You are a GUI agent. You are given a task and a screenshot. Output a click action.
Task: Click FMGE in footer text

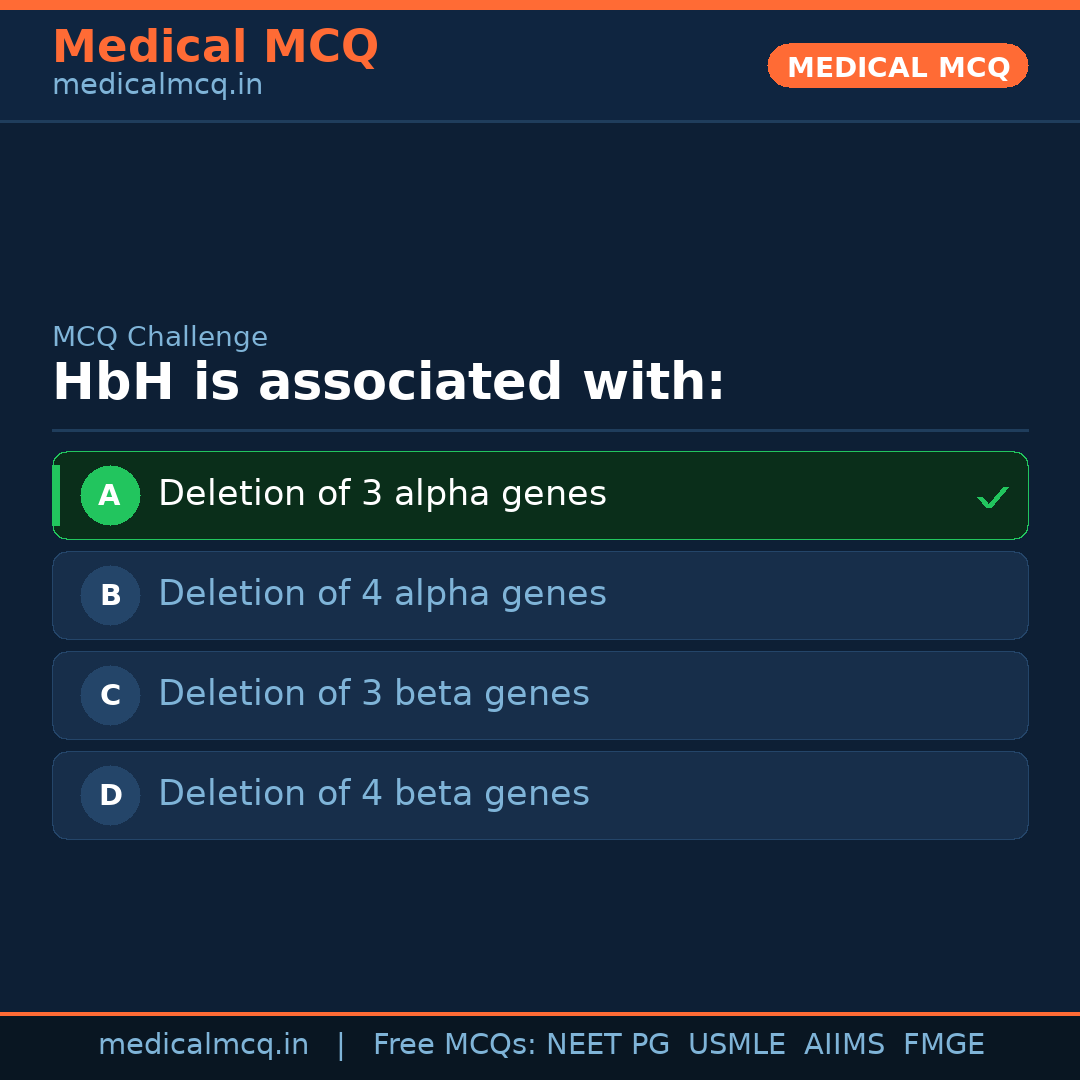tap(943, 1045)
